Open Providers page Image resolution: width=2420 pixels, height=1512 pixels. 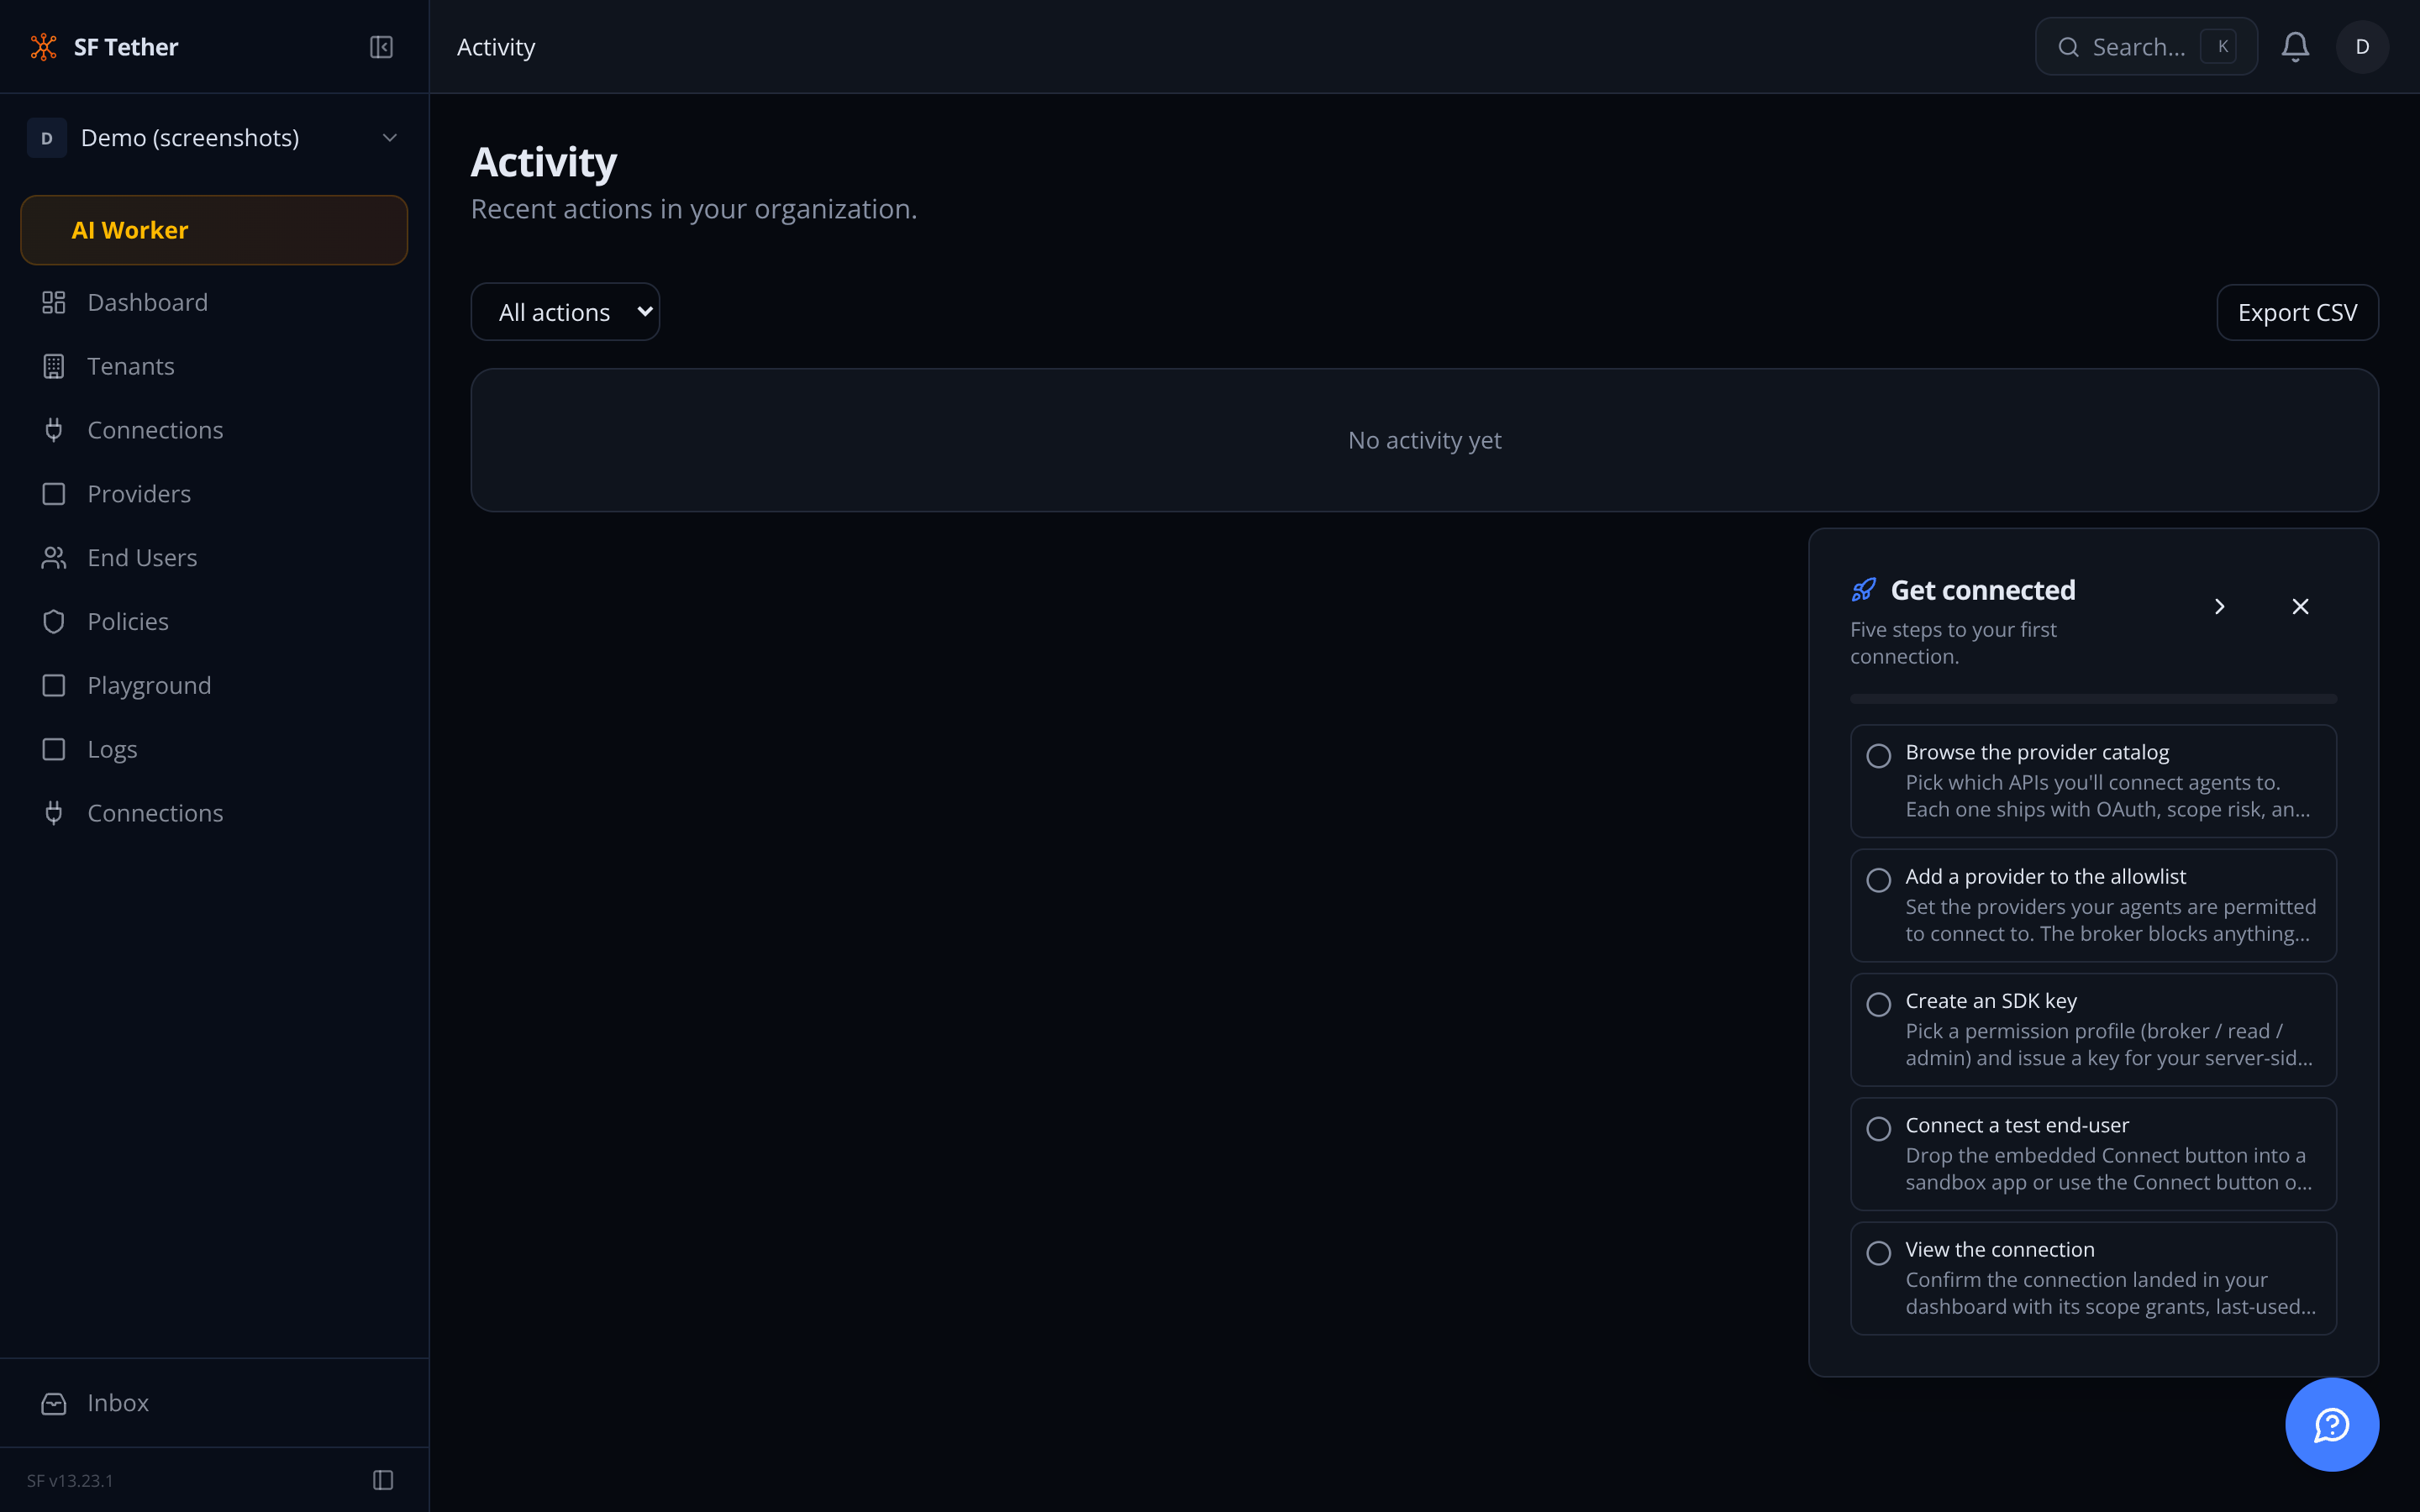coord(214,494)
